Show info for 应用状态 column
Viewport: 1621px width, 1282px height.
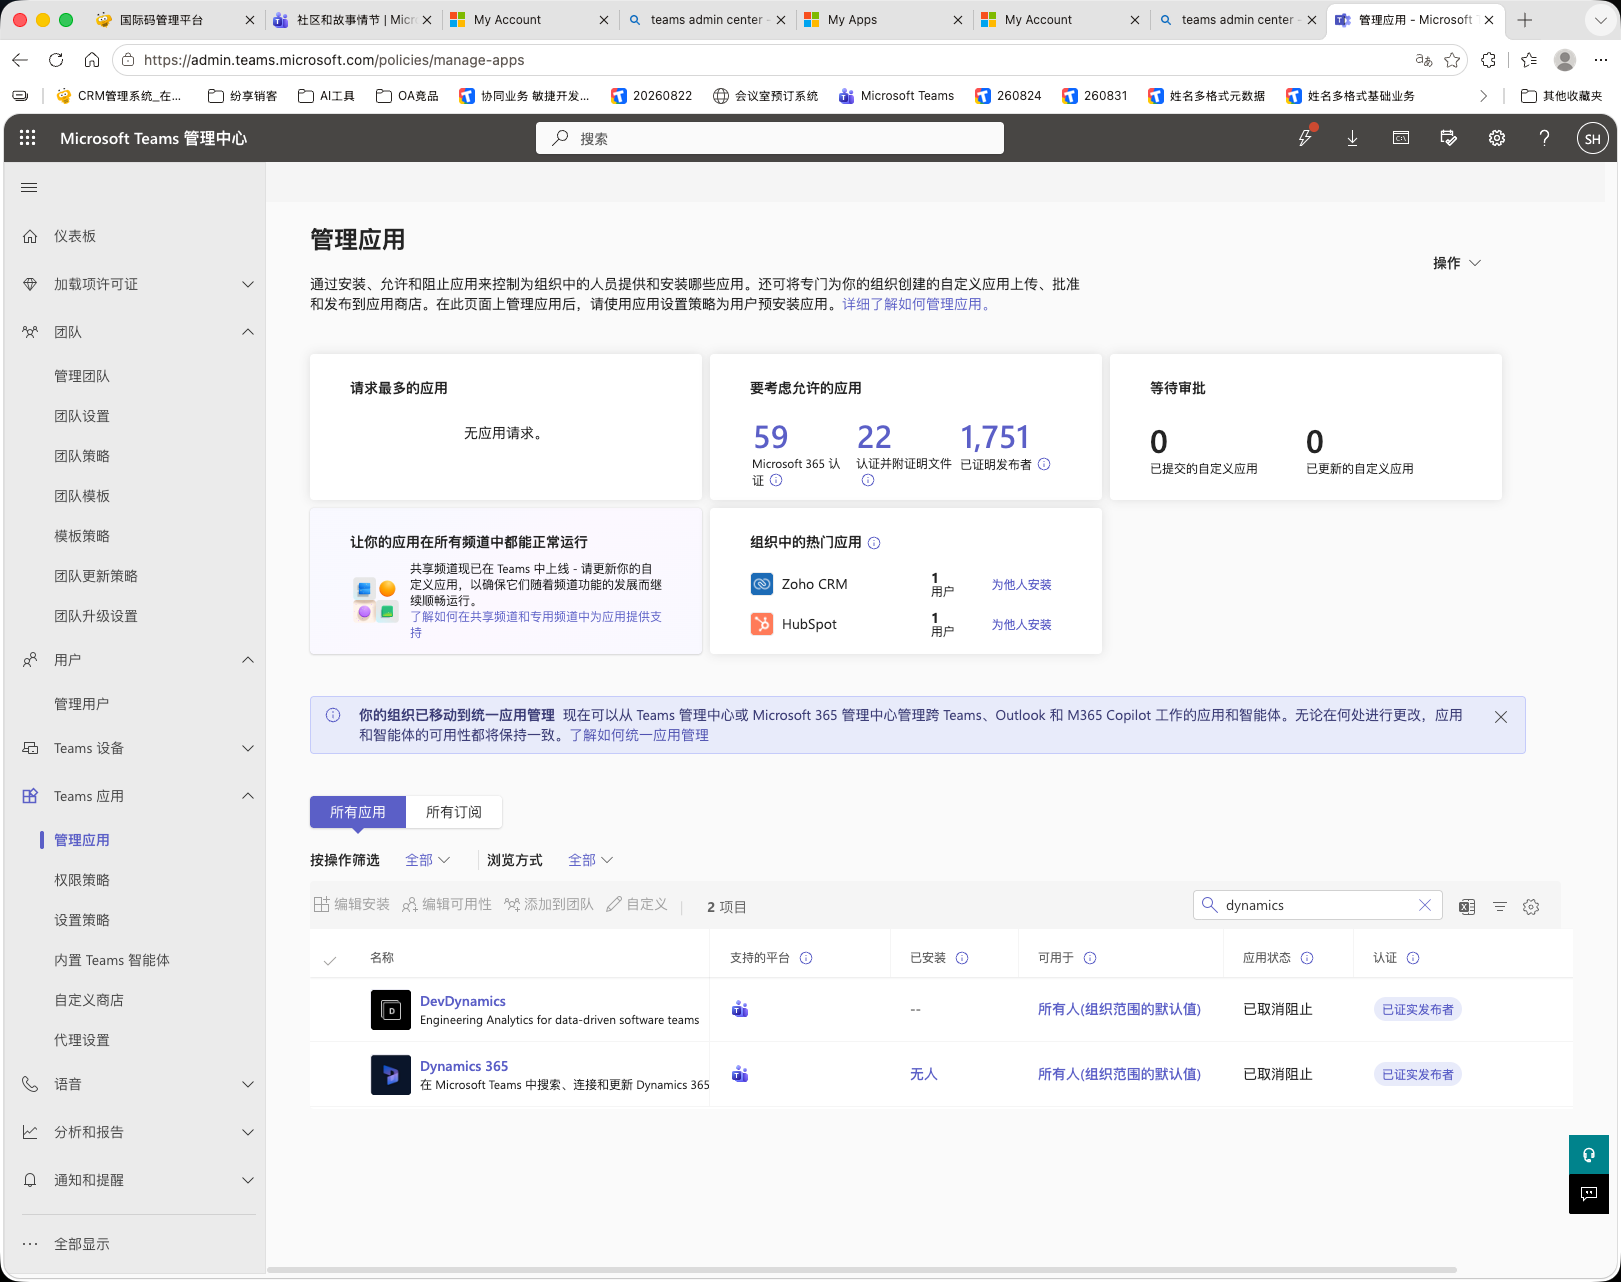[x=1307, y=958]
